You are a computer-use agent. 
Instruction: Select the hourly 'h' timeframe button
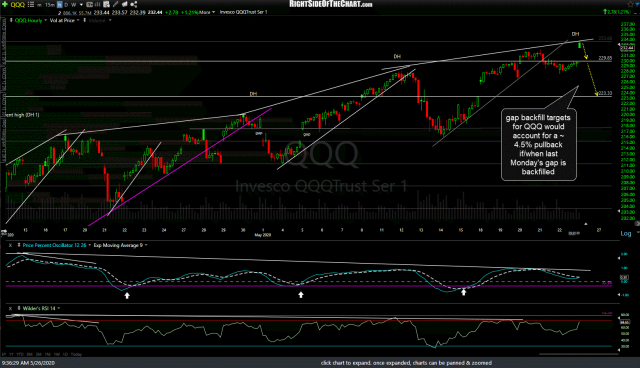point(60,5)
